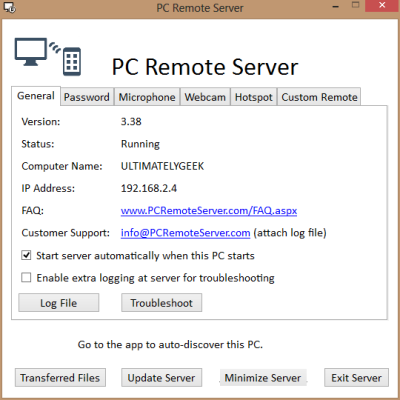Click Minimize Server button
Screen dimensions: 400x400
pos(263,378)
